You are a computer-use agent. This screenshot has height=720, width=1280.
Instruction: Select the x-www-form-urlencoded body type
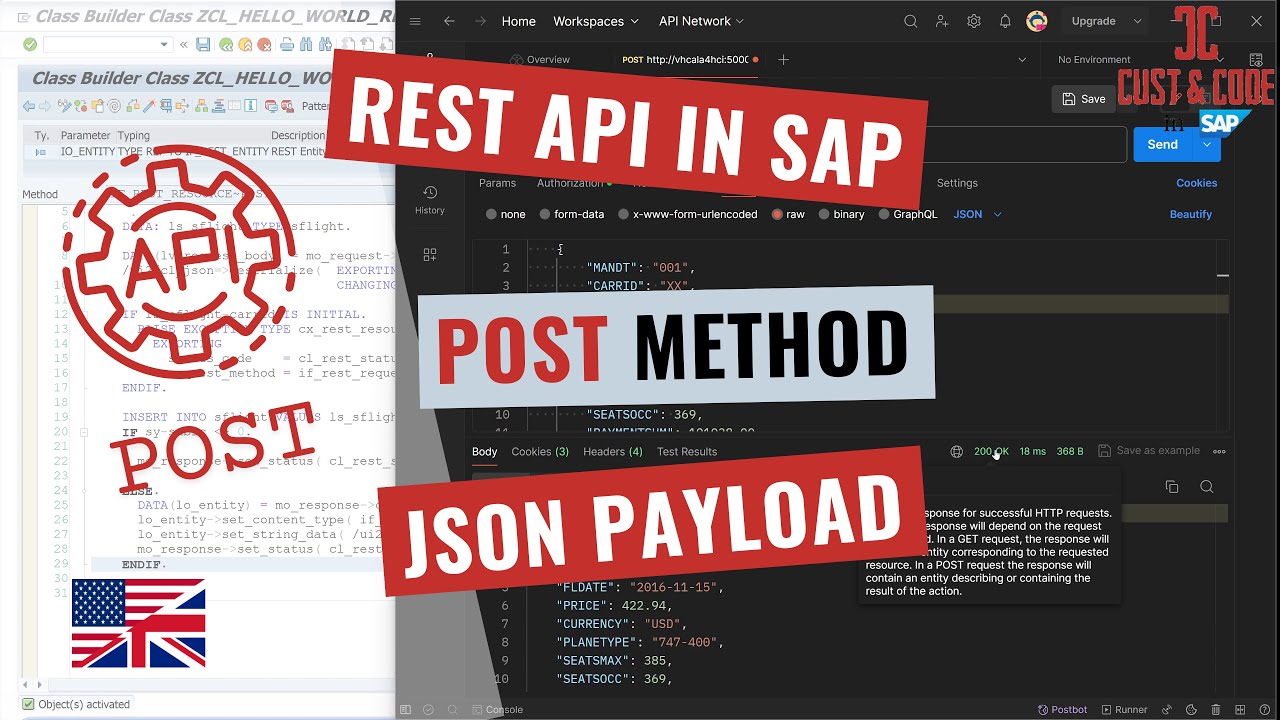point(688,214)
